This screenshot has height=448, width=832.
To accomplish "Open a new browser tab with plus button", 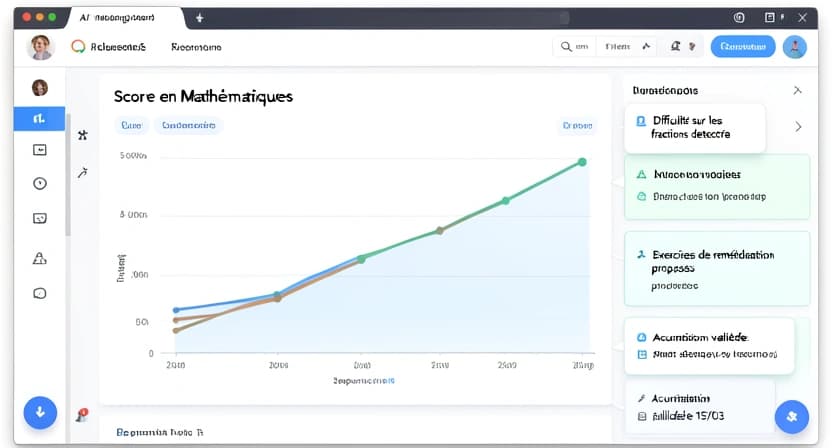I will point(199,18).
